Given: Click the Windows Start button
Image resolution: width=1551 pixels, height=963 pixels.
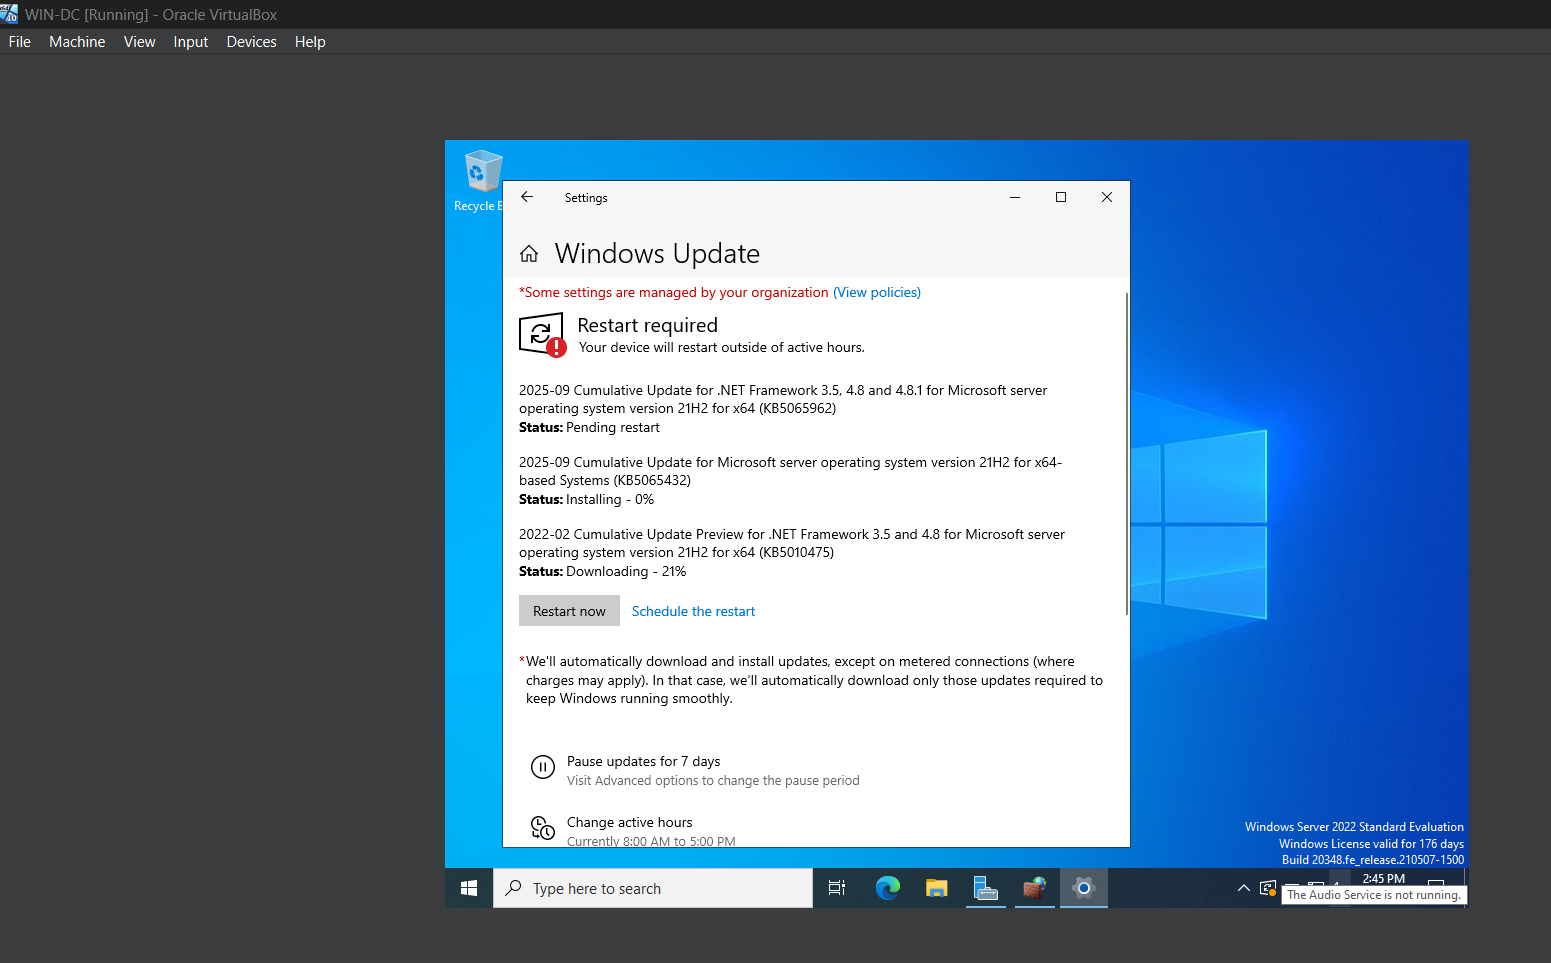Looking at the screenshot, I should [x=469, y=888].
